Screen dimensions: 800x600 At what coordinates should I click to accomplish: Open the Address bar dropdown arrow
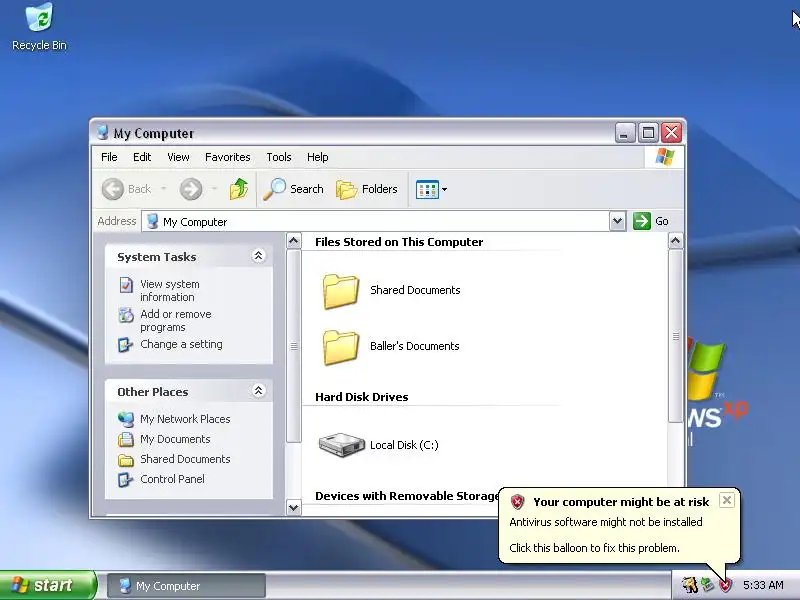(617, 221)
